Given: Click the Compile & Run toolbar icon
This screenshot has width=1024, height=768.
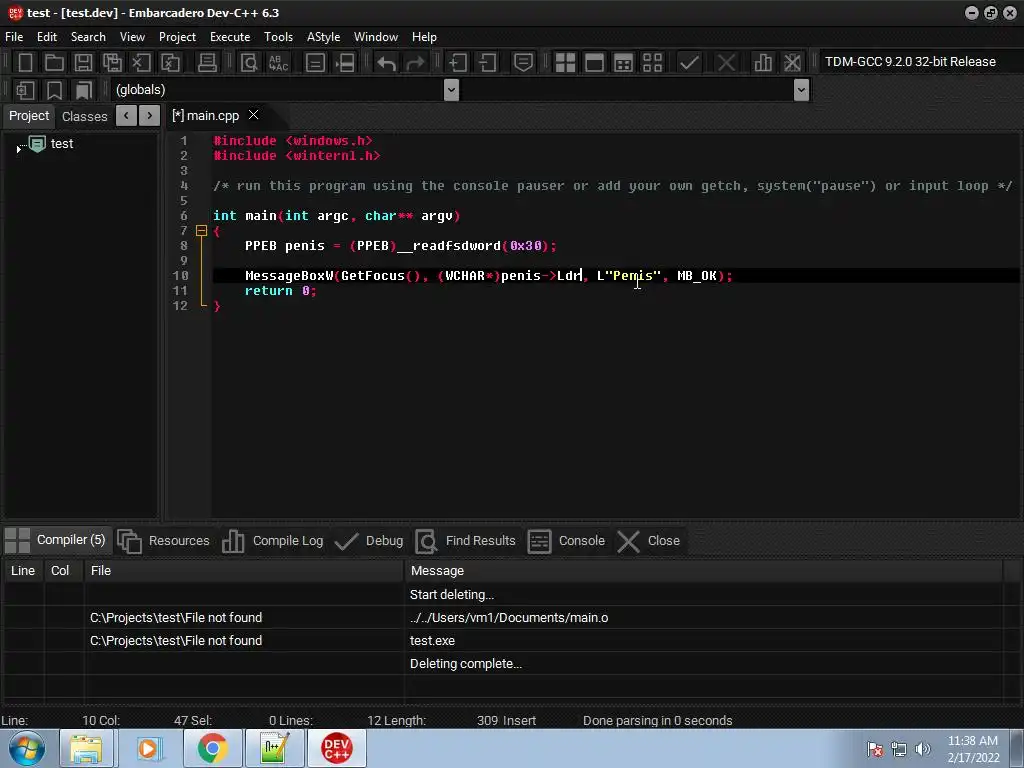Looking at the screenshot, I should coord(624,63).
